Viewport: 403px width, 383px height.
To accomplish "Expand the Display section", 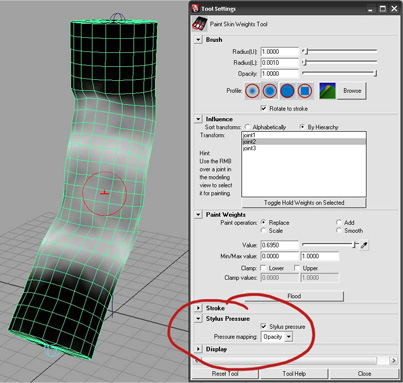I will tap(198, 349).
